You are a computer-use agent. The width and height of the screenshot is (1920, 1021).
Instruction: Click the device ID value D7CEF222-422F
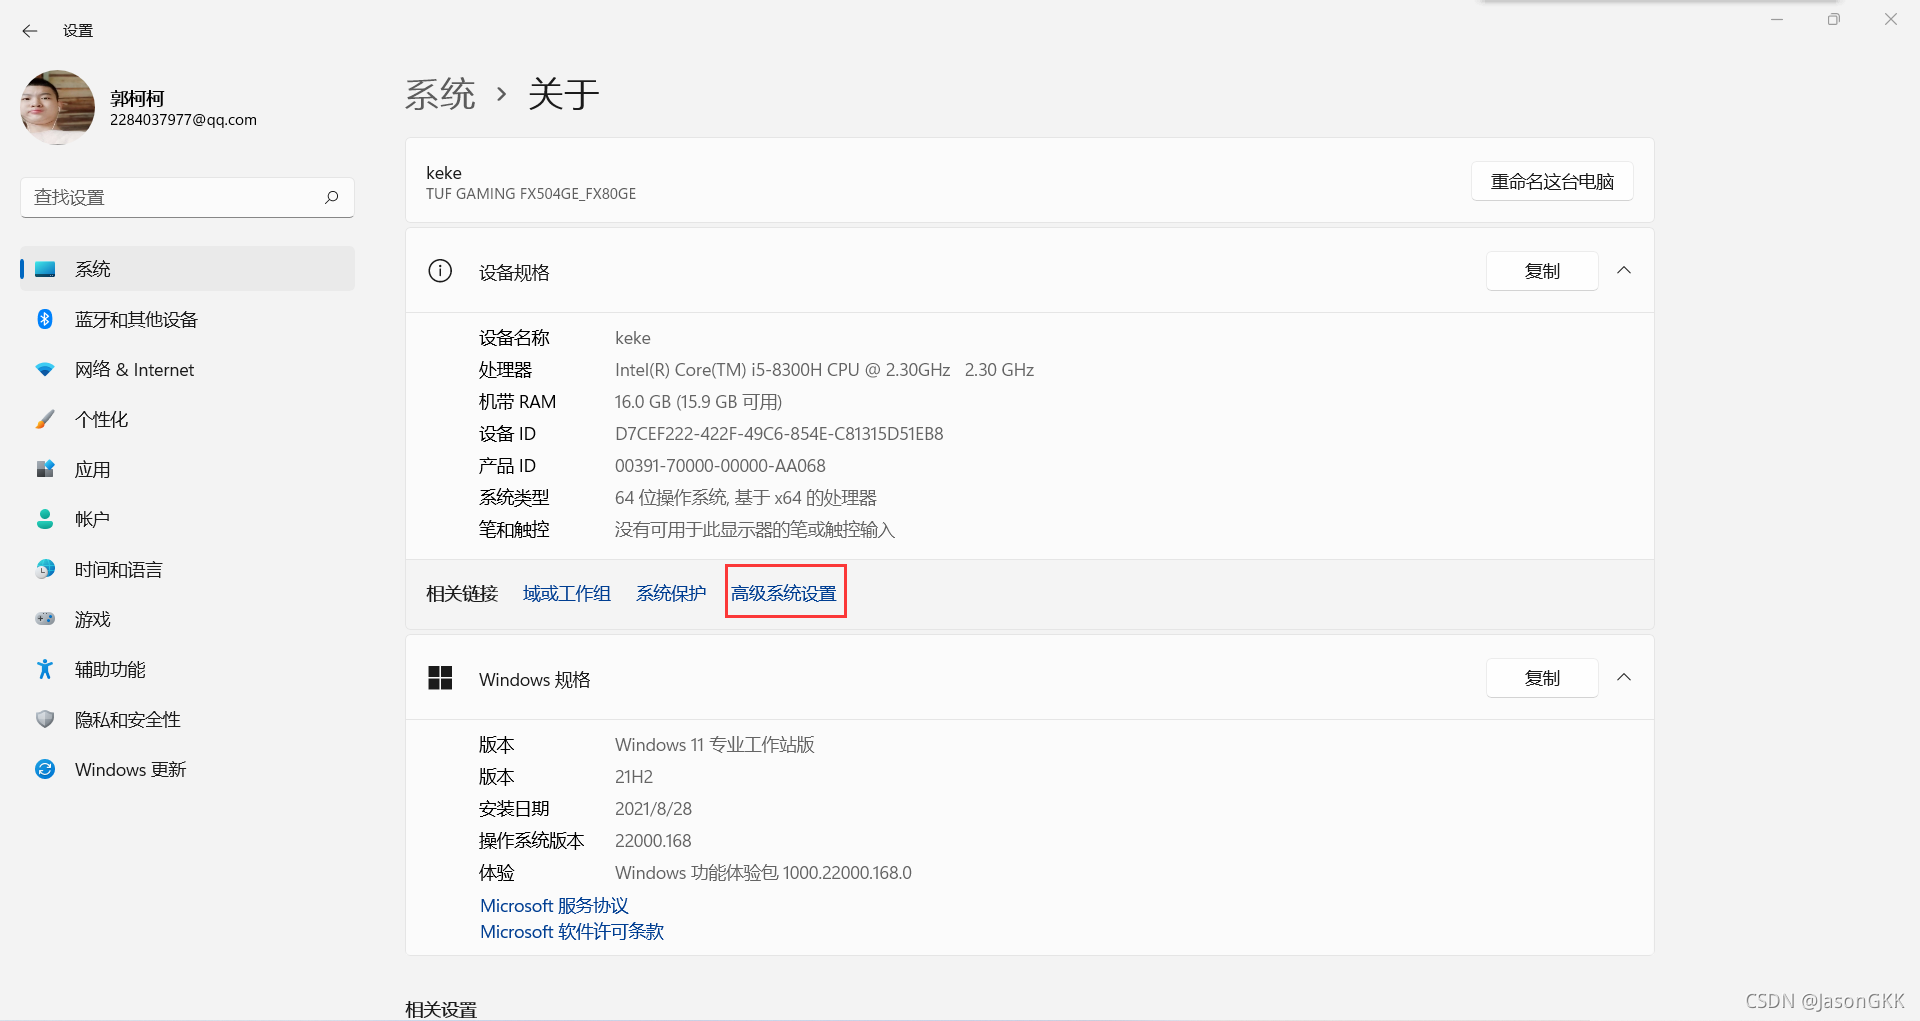click(x=779, y=434)
